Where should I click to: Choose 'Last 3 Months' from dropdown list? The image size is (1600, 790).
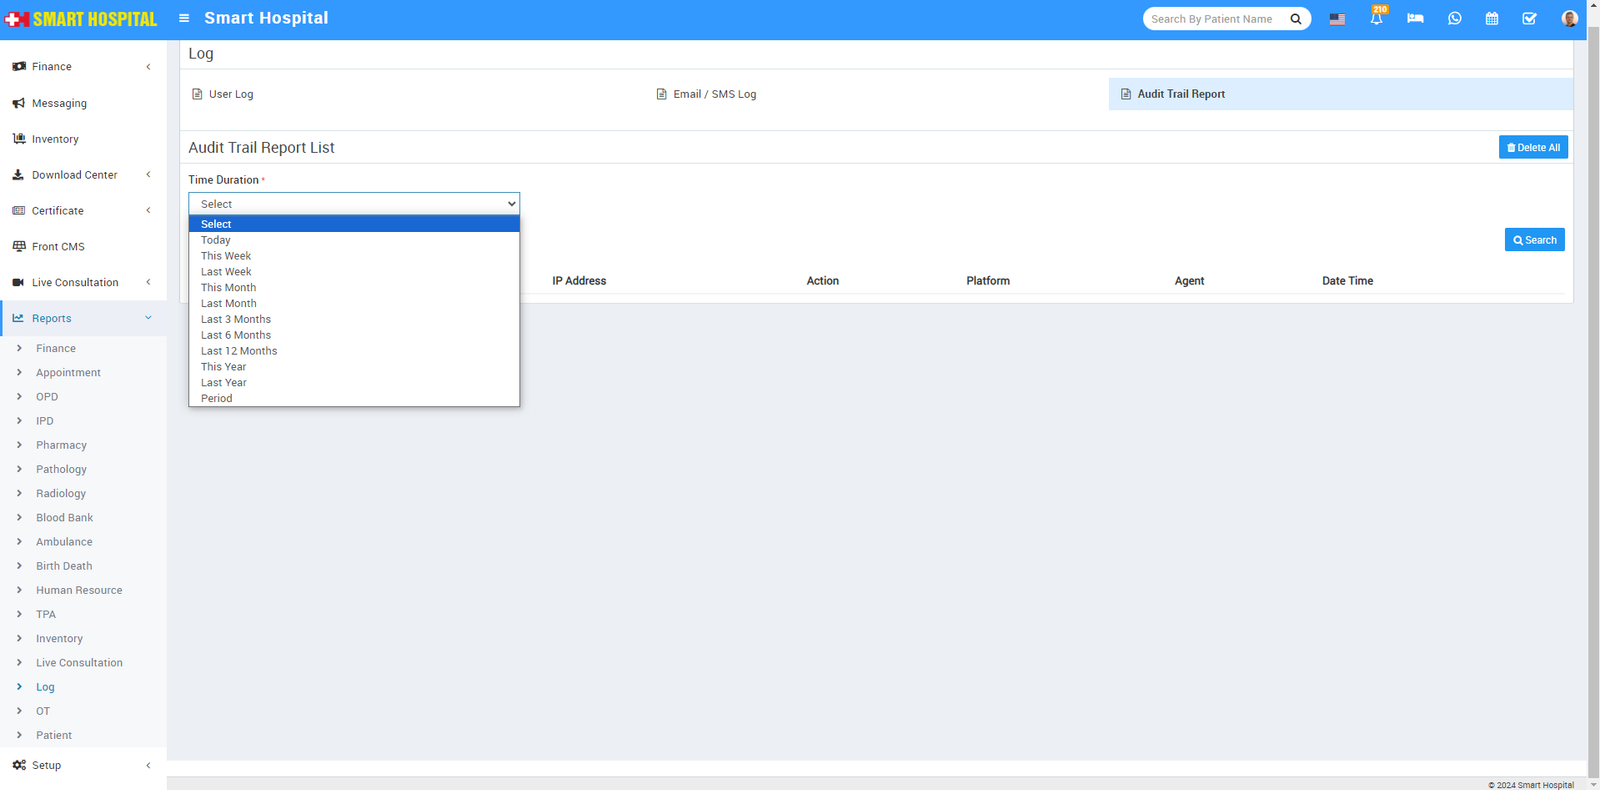pyautogui.click(x=236, y=319)
